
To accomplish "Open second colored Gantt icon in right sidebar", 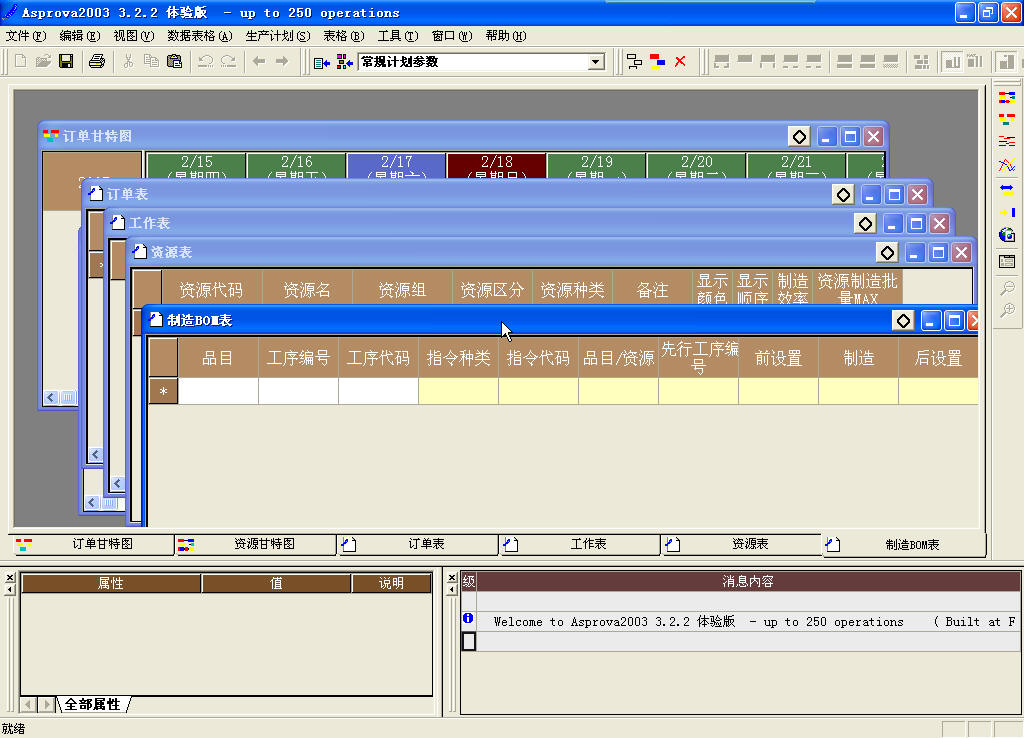I will click(1007, 120).
